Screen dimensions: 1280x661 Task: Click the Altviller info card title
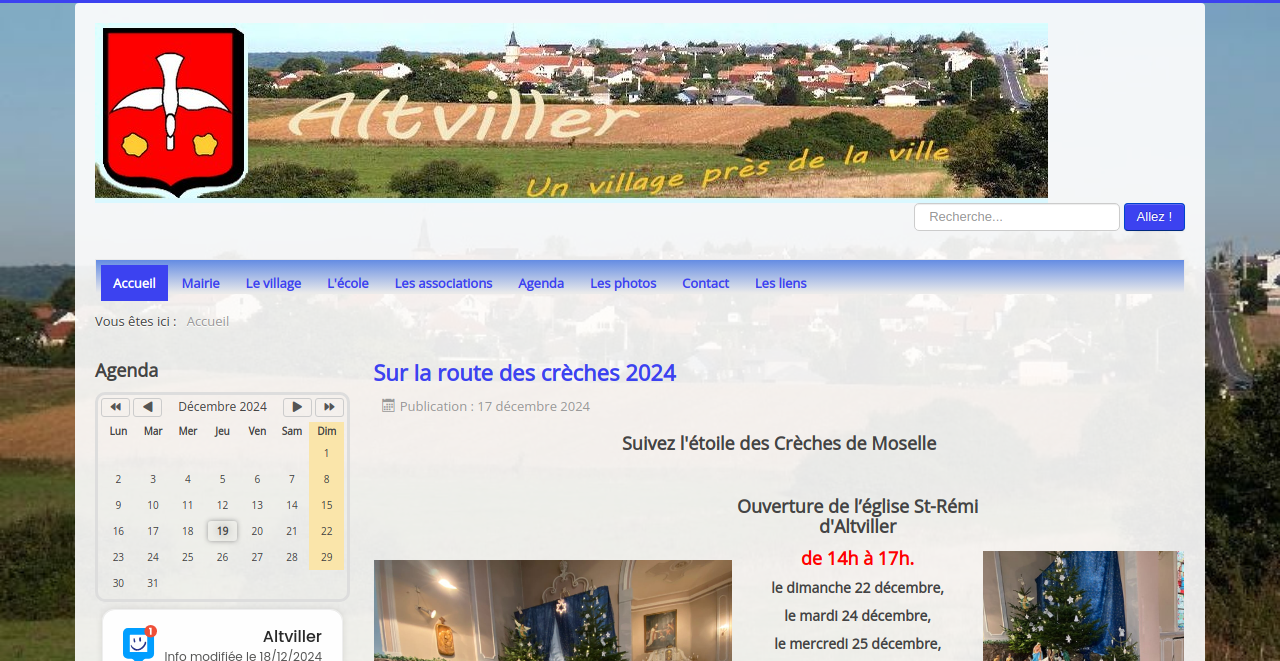click(292, 636)
